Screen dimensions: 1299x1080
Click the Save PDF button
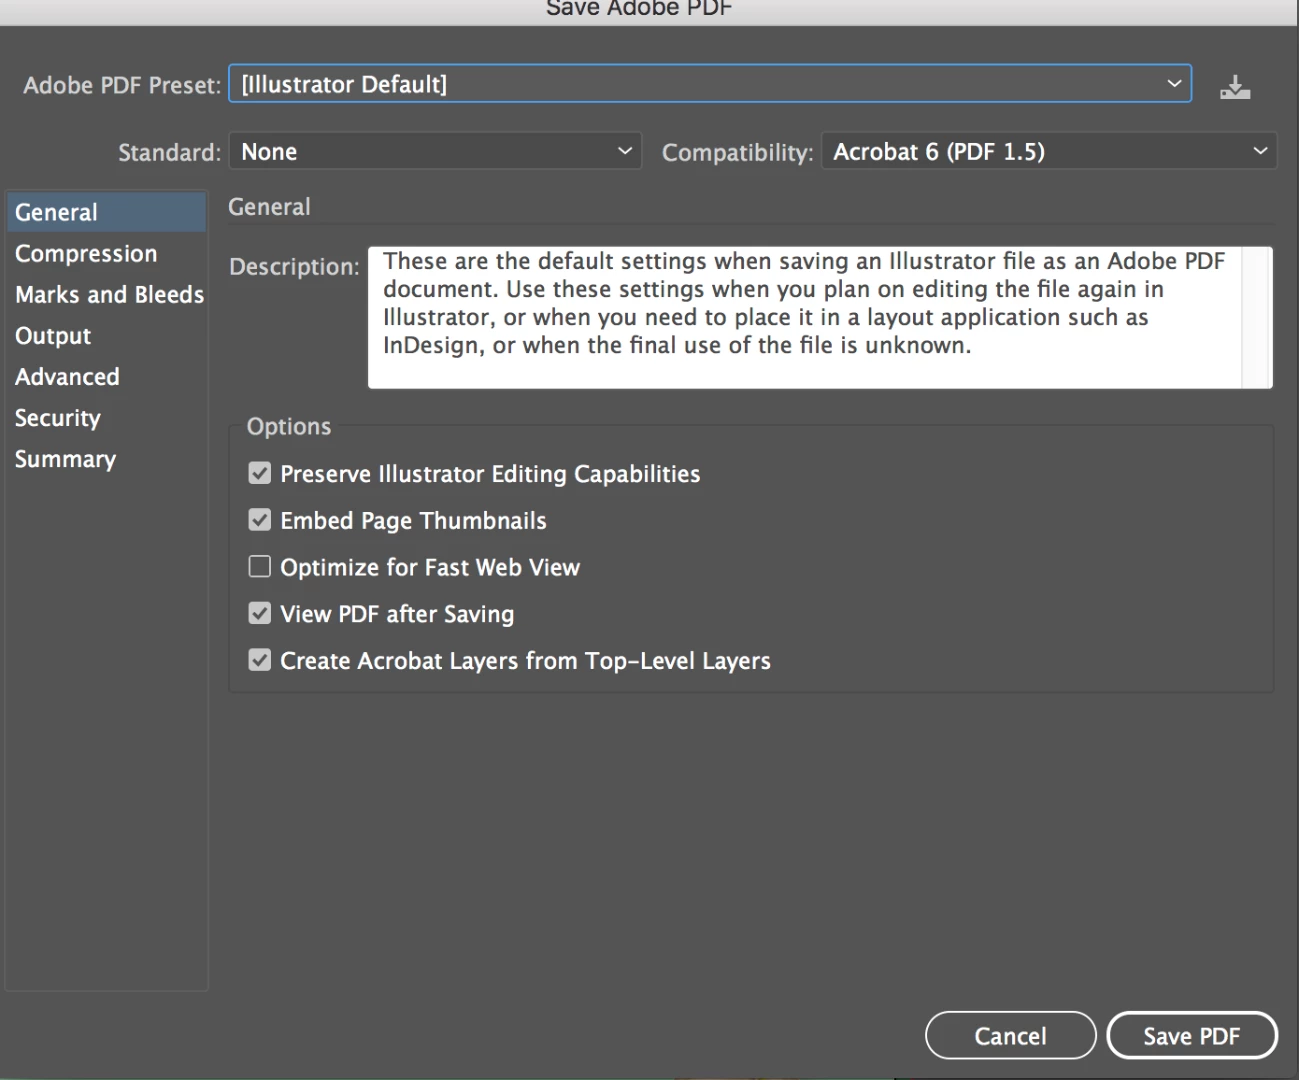[1192, 1035]
